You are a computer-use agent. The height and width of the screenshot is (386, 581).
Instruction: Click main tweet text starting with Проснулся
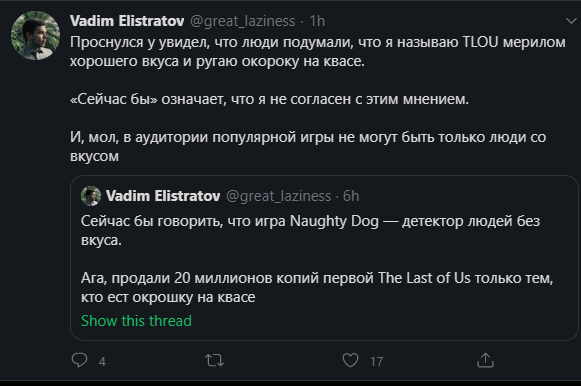[318, 51]
